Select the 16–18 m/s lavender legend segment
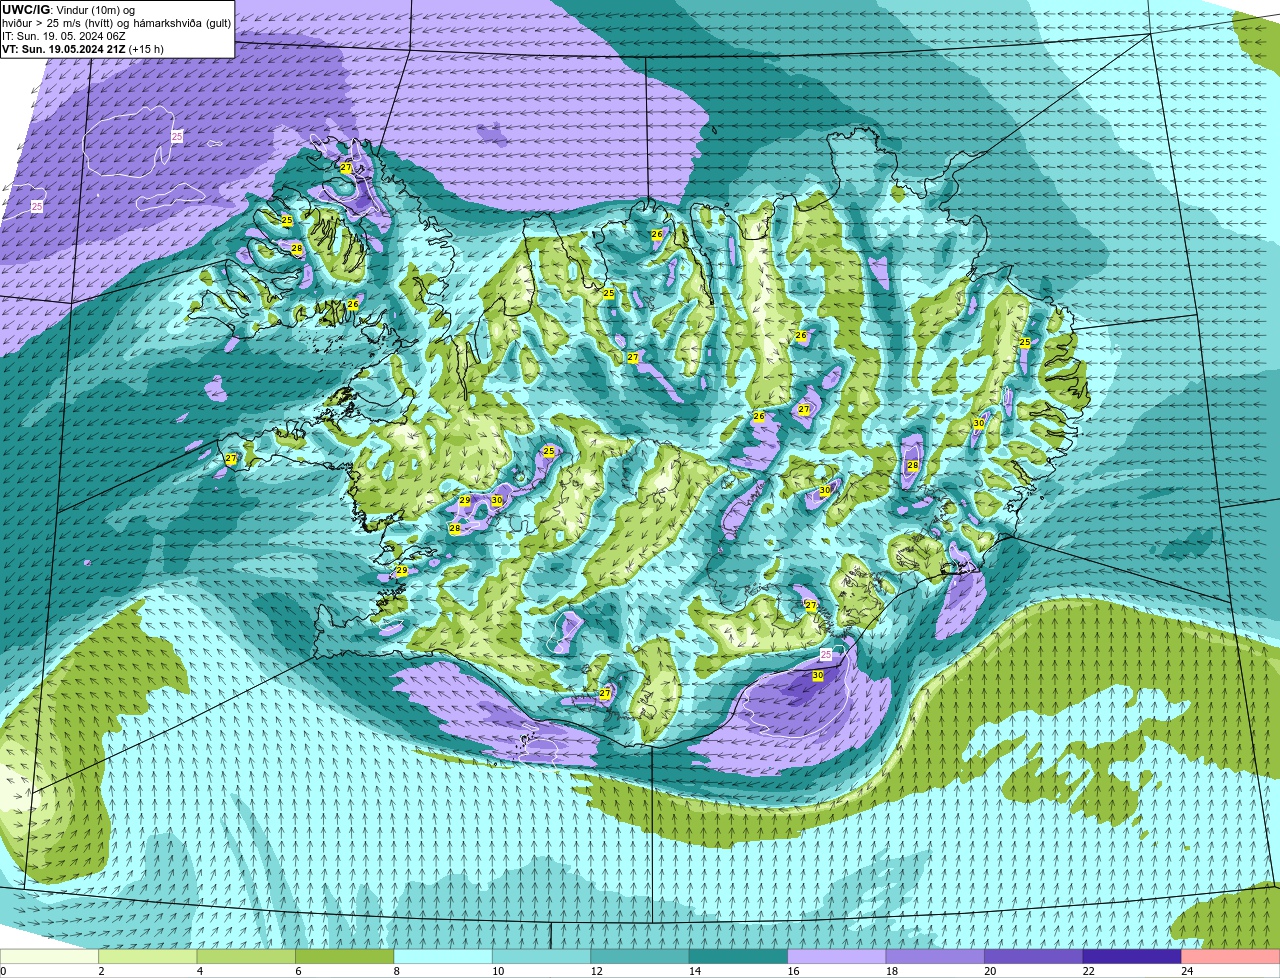The height and width of the screenshot is (978, 1280). [x=837, y=956]
